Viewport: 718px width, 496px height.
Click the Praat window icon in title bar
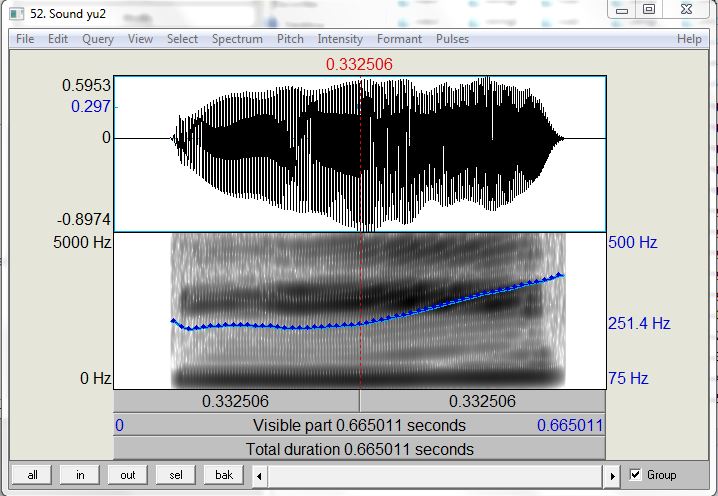tap(17, 14)
